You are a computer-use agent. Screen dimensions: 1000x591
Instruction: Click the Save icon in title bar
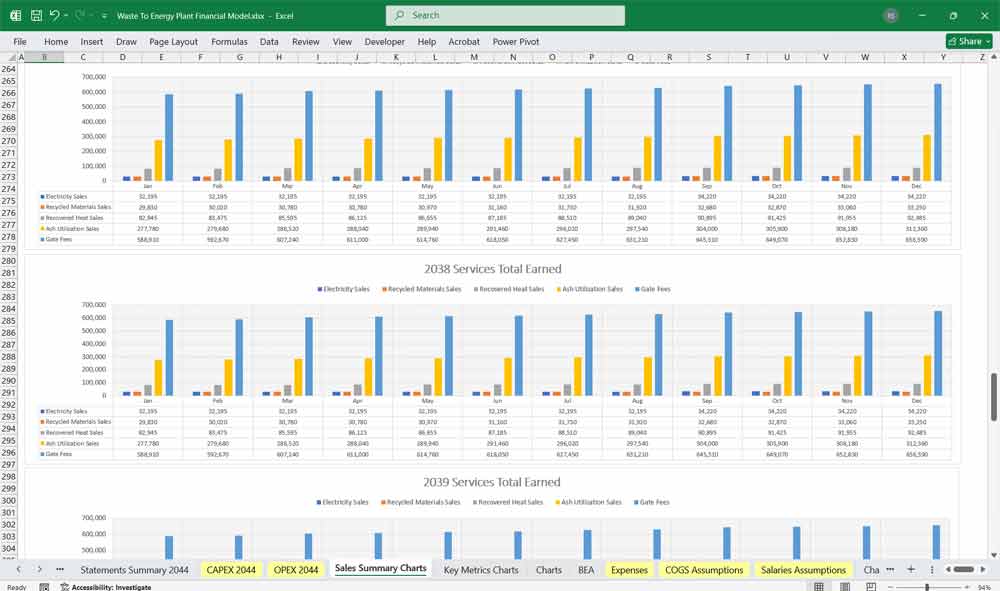click(x=36, y=16)
